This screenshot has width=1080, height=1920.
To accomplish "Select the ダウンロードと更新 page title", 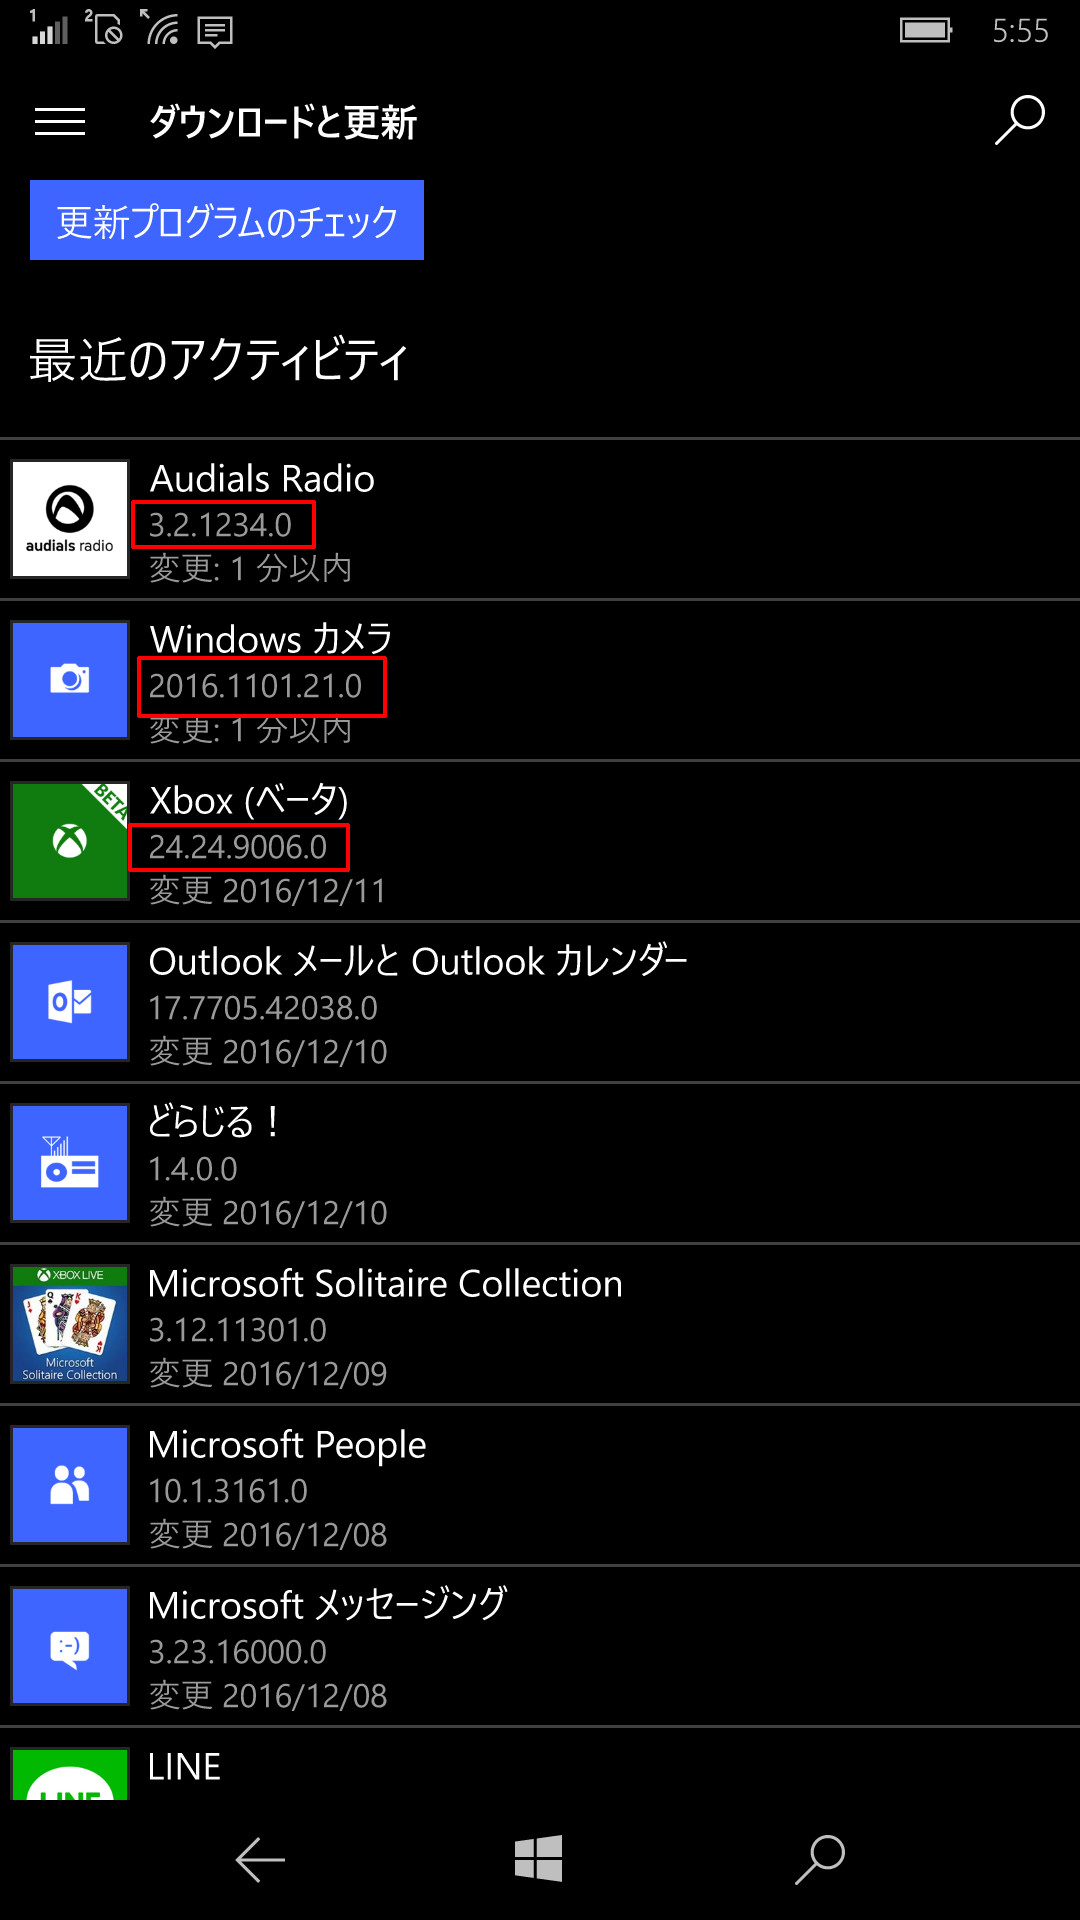I will tap(283, 122).
